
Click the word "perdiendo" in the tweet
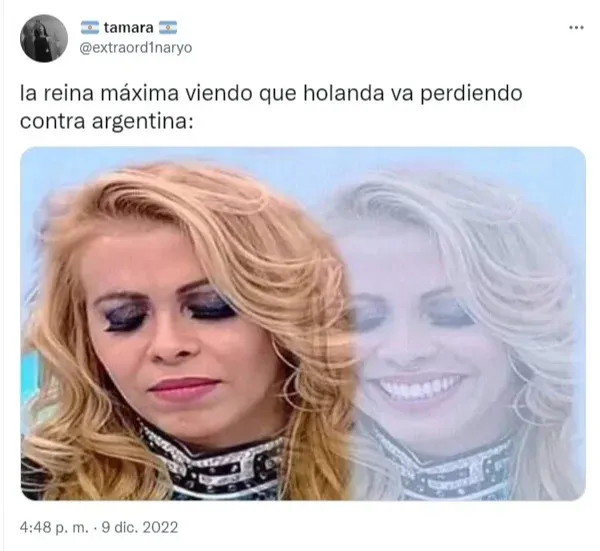pyautogui.click(x=471, y=94)
